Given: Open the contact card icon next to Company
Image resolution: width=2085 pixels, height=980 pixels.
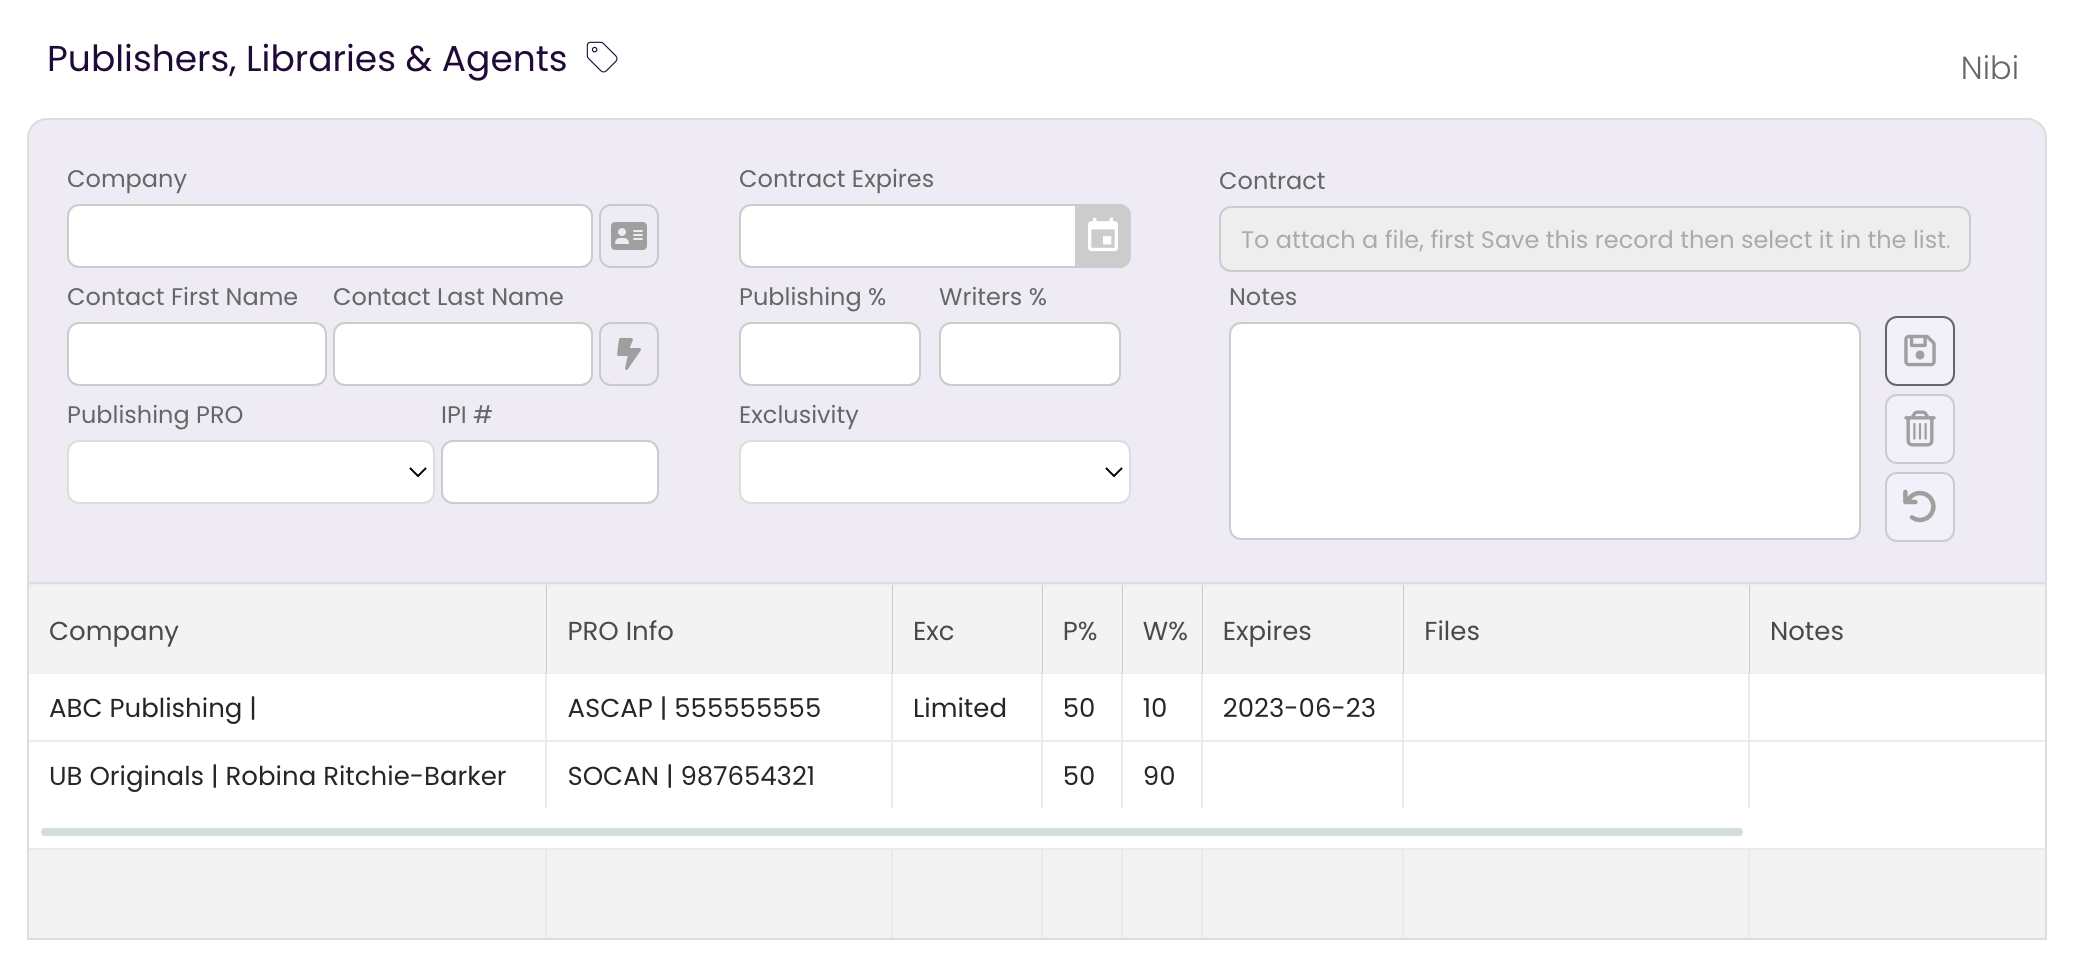Looking at the screenshot, I should [x=629, y=236].
